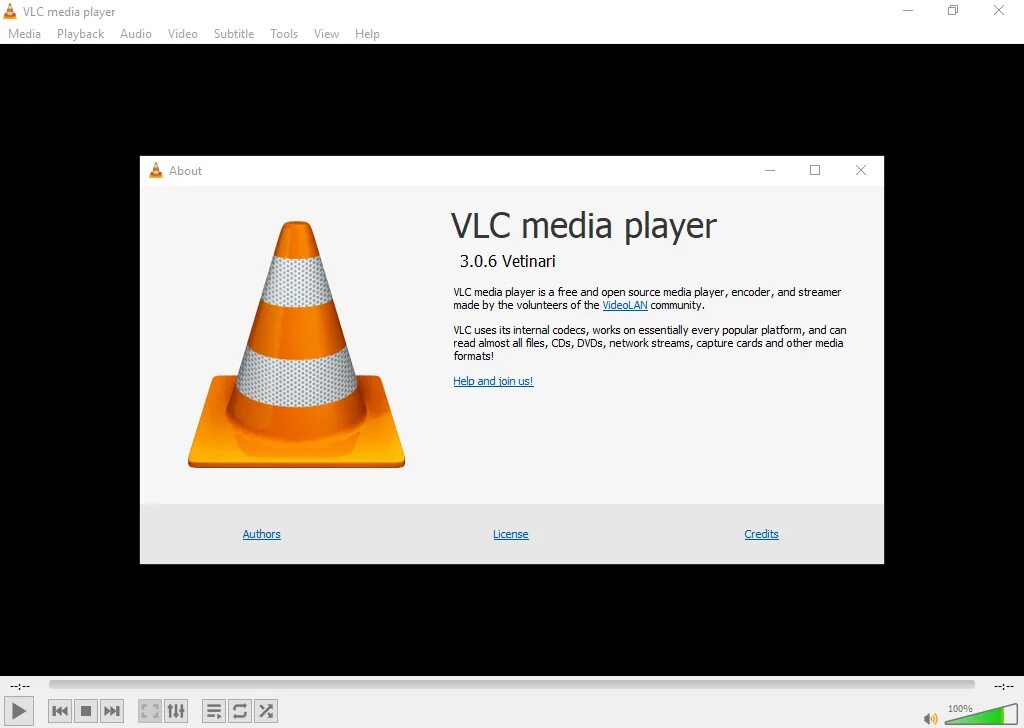This screenshot has width=1024, height=728.
Task: Toggle fullscreen video mode icon
Action: [150, 711]
